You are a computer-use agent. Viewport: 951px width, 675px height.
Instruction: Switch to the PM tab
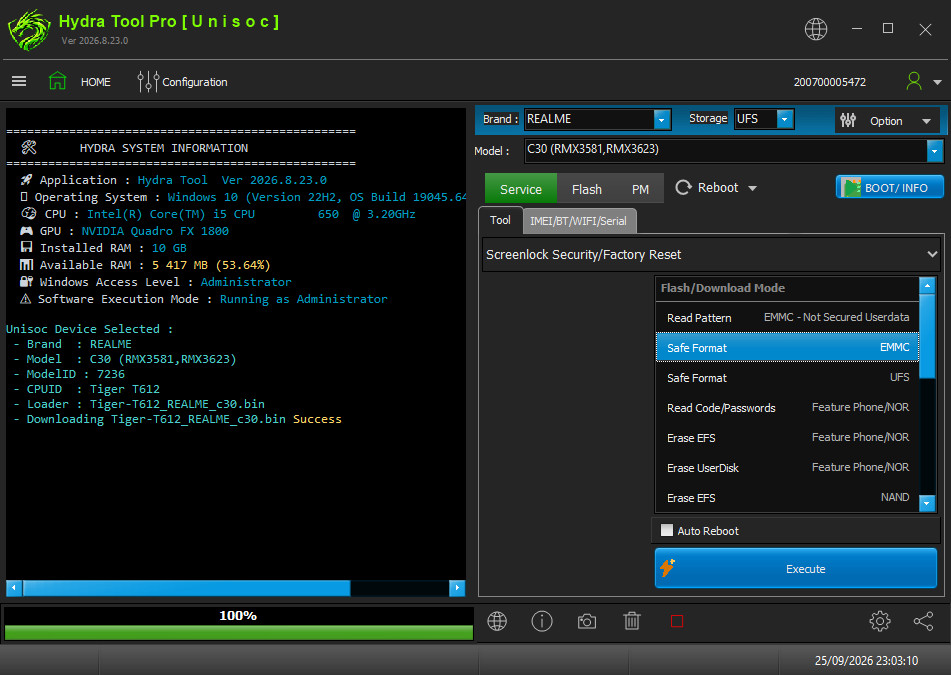click(640, 189)
